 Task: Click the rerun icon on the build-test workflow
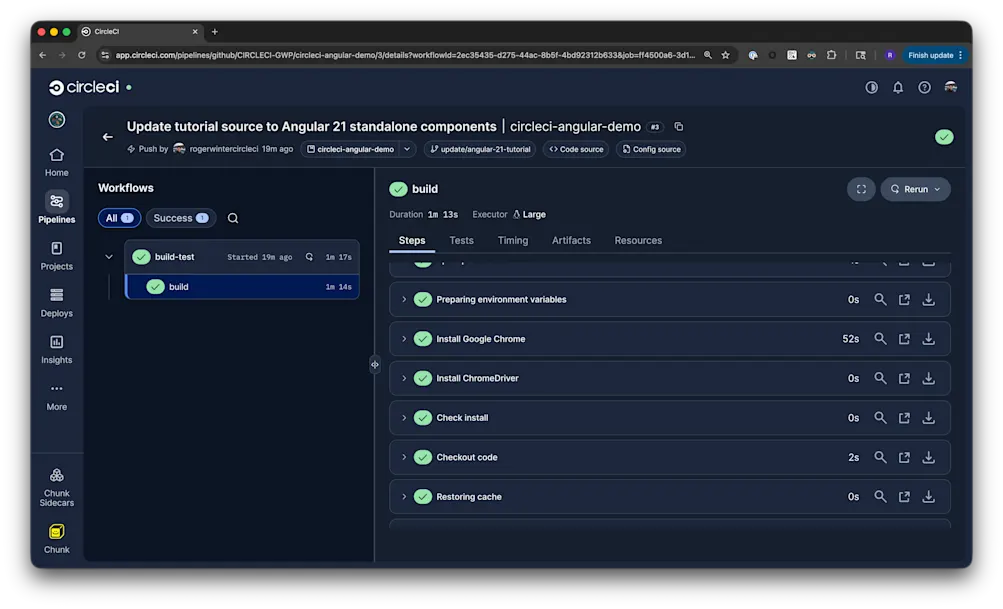tap(309, 257)
